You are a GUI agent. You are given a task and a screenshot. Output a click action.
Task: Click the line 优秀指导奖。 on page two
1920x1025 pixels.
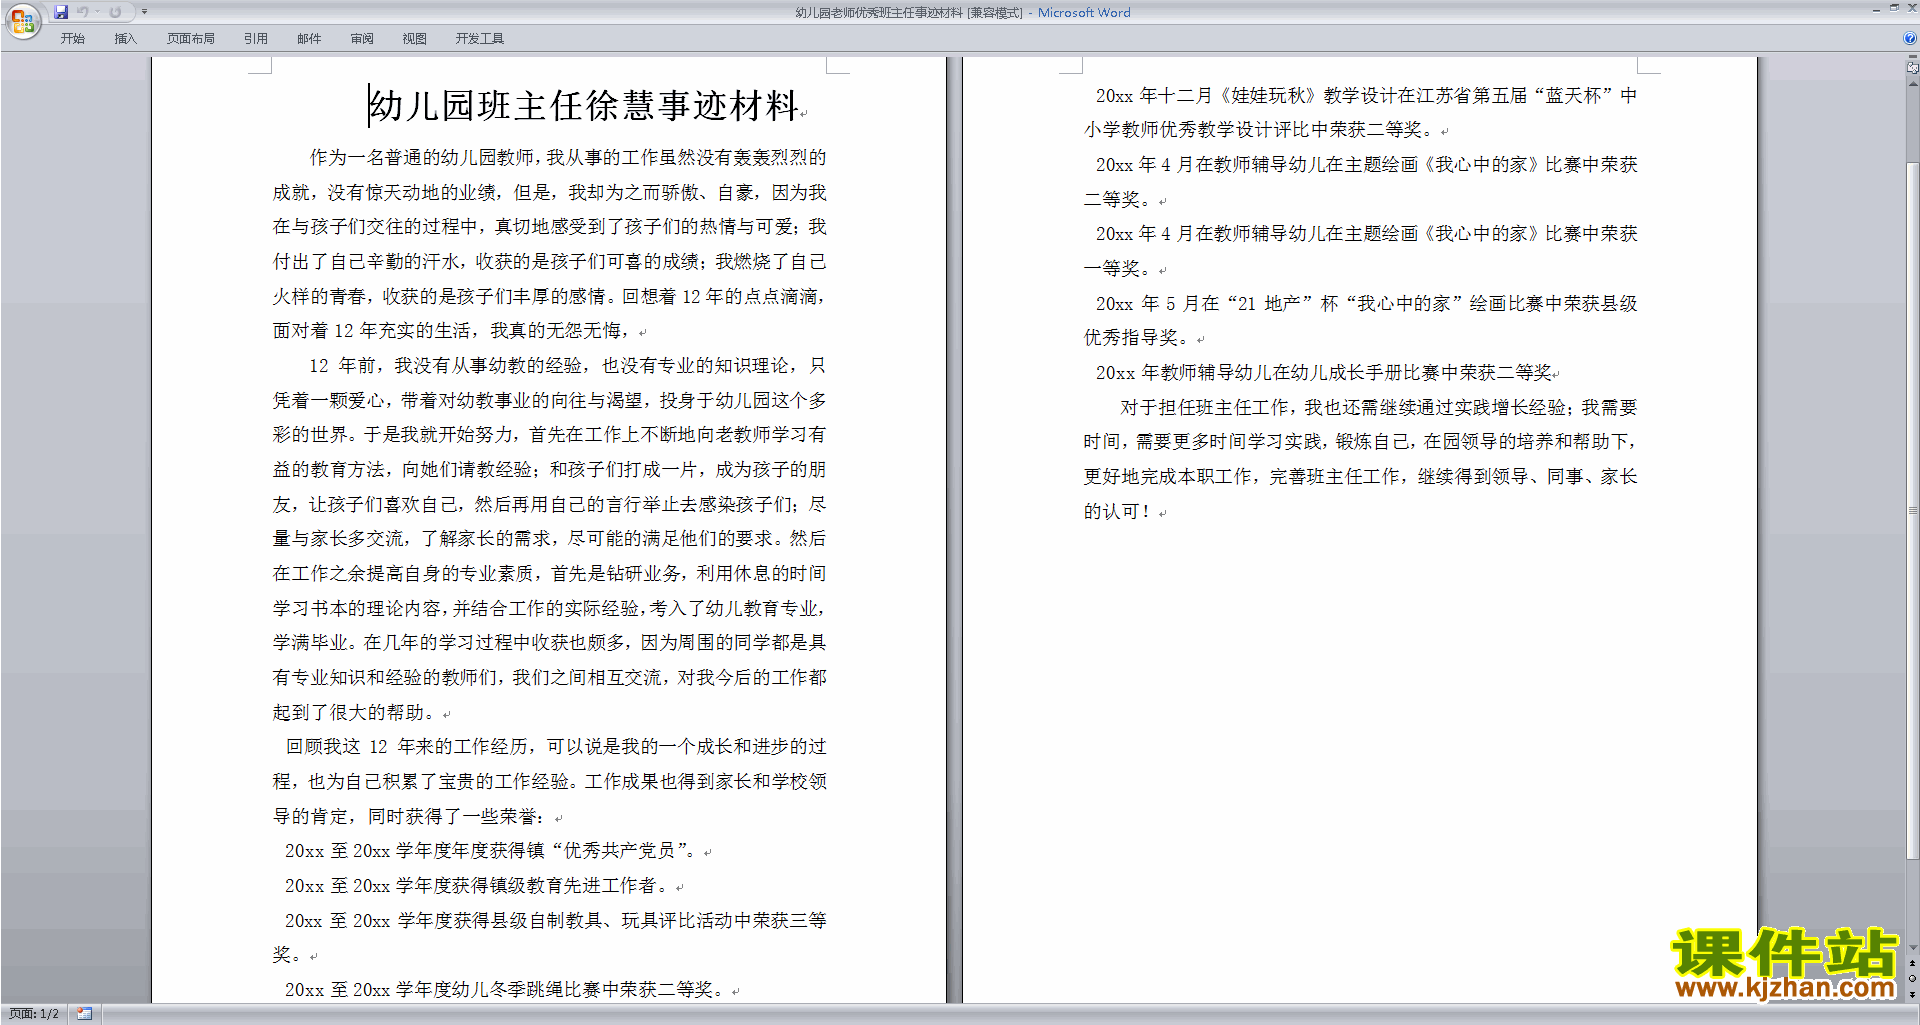tap(1138, 338)
